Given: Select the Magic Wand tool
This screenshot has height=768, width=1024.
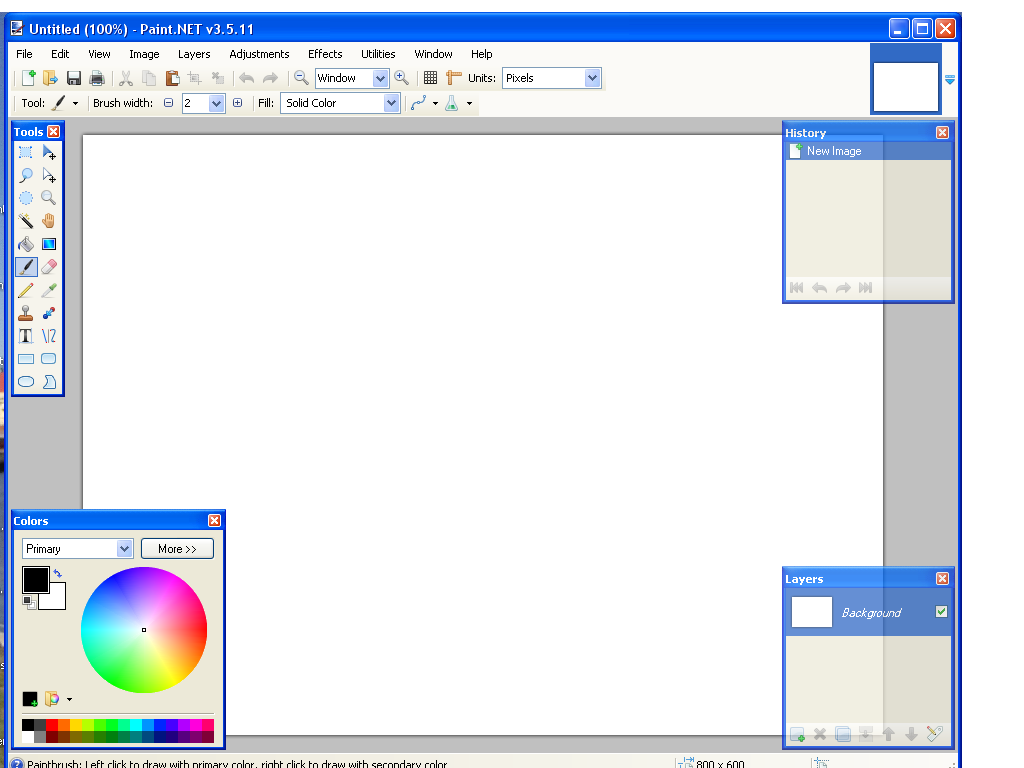Looking at the screenshot, I should [26, 221].
